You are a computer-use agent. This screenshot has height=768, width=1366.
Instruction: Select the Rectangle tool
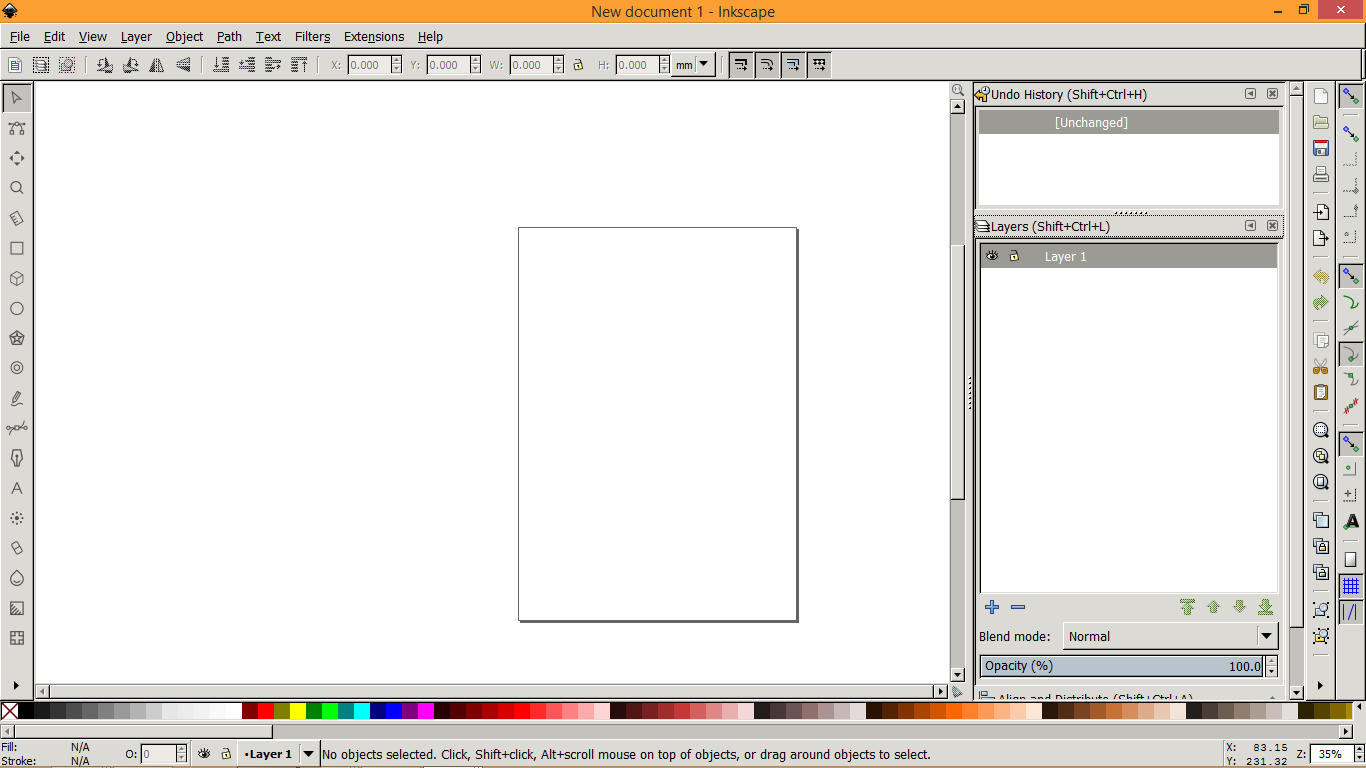16,248
